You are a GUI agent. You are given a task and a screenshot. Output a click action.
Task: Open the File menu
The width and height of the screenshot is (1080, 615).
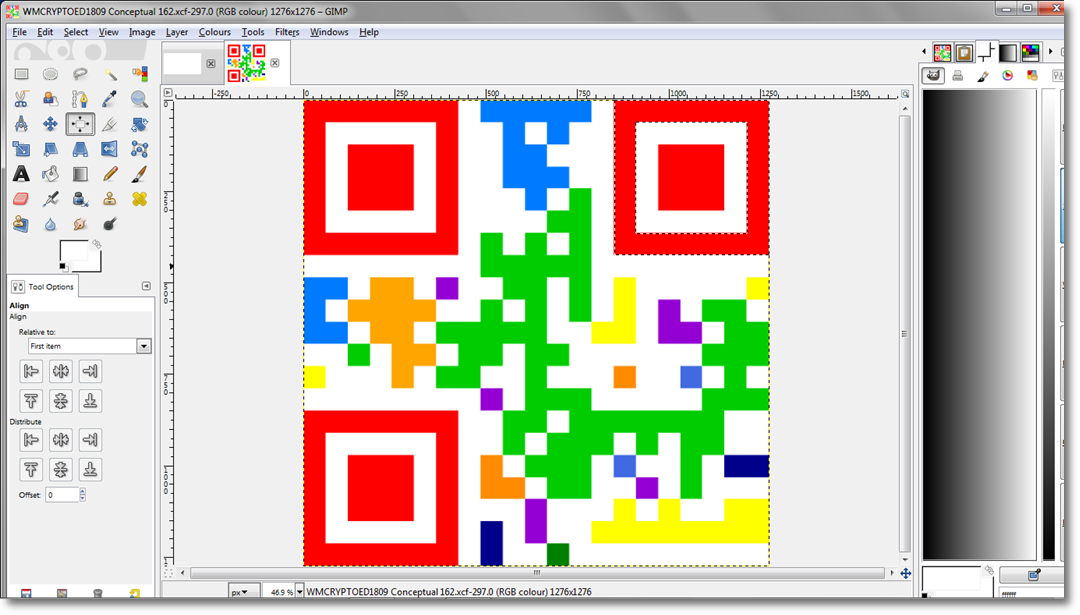point(19,32)
